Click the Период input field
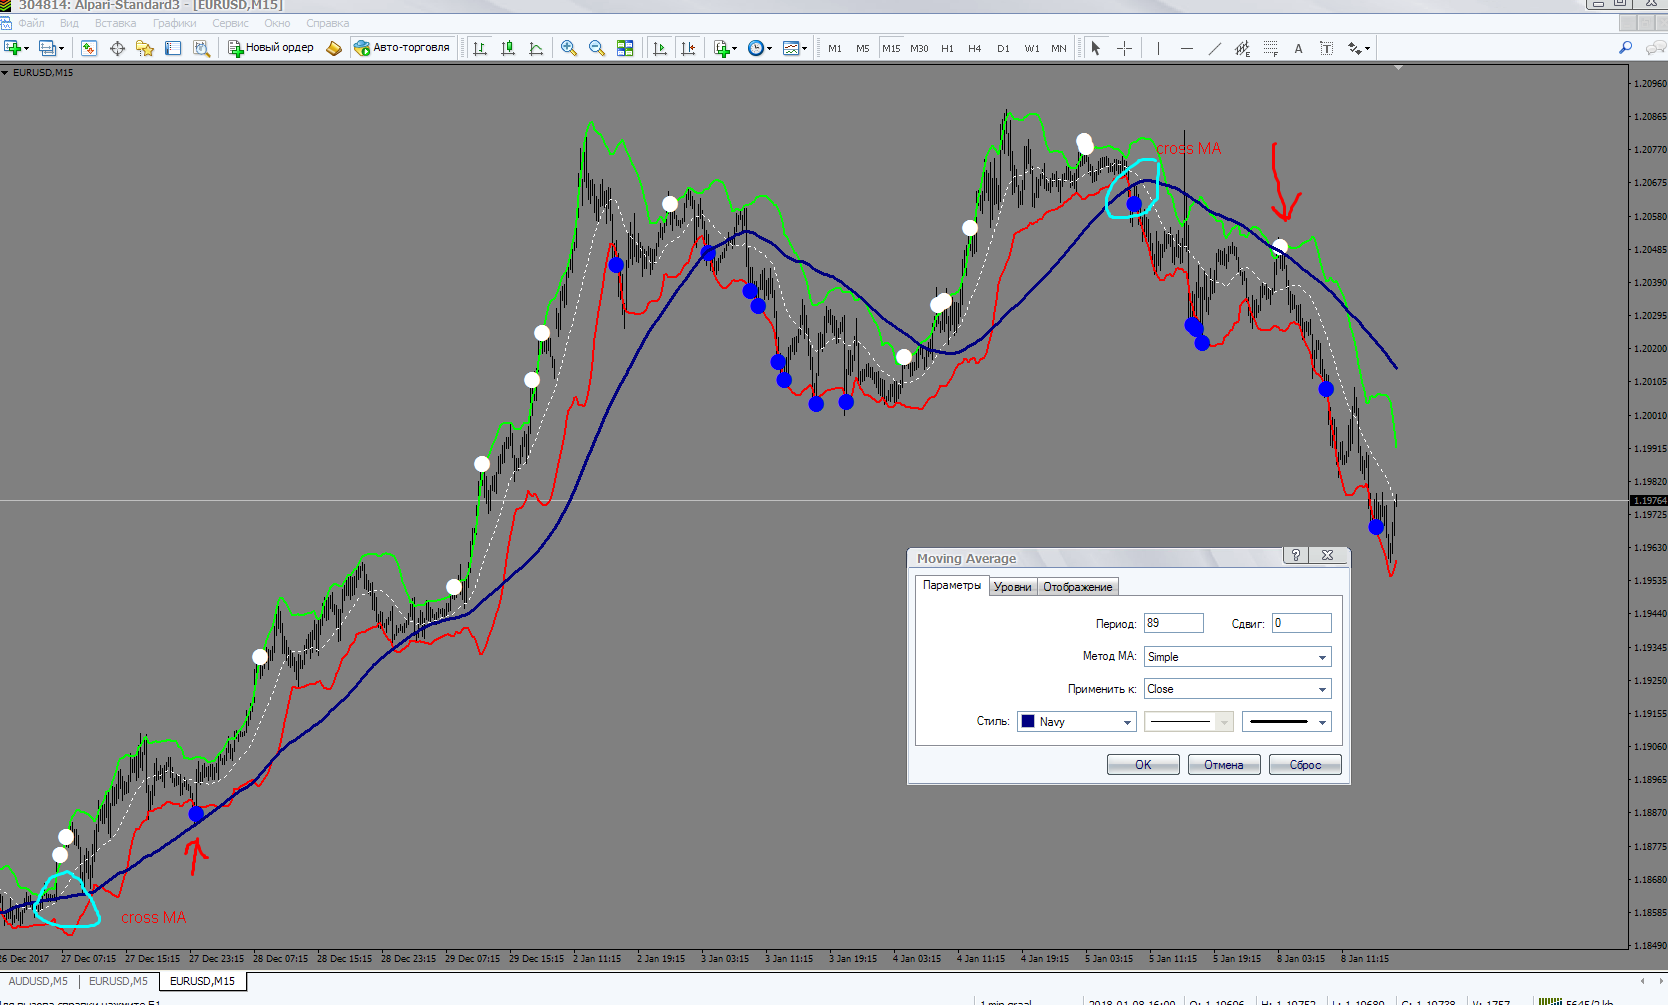Screen dimensions: 1668x1005 coord(1173,623)
